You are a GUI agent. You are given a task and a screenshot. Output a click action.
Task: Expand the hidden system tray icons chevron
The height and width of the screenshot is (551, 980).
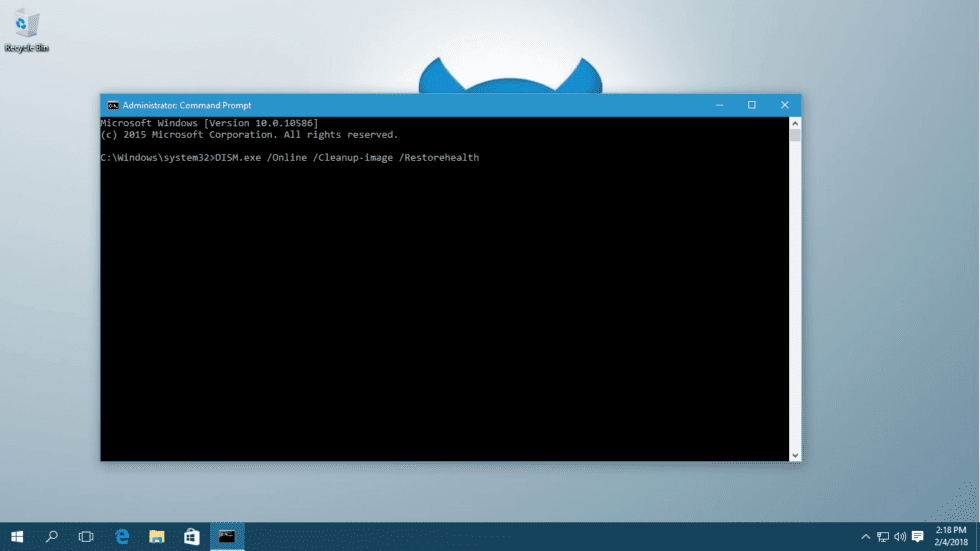866,537
